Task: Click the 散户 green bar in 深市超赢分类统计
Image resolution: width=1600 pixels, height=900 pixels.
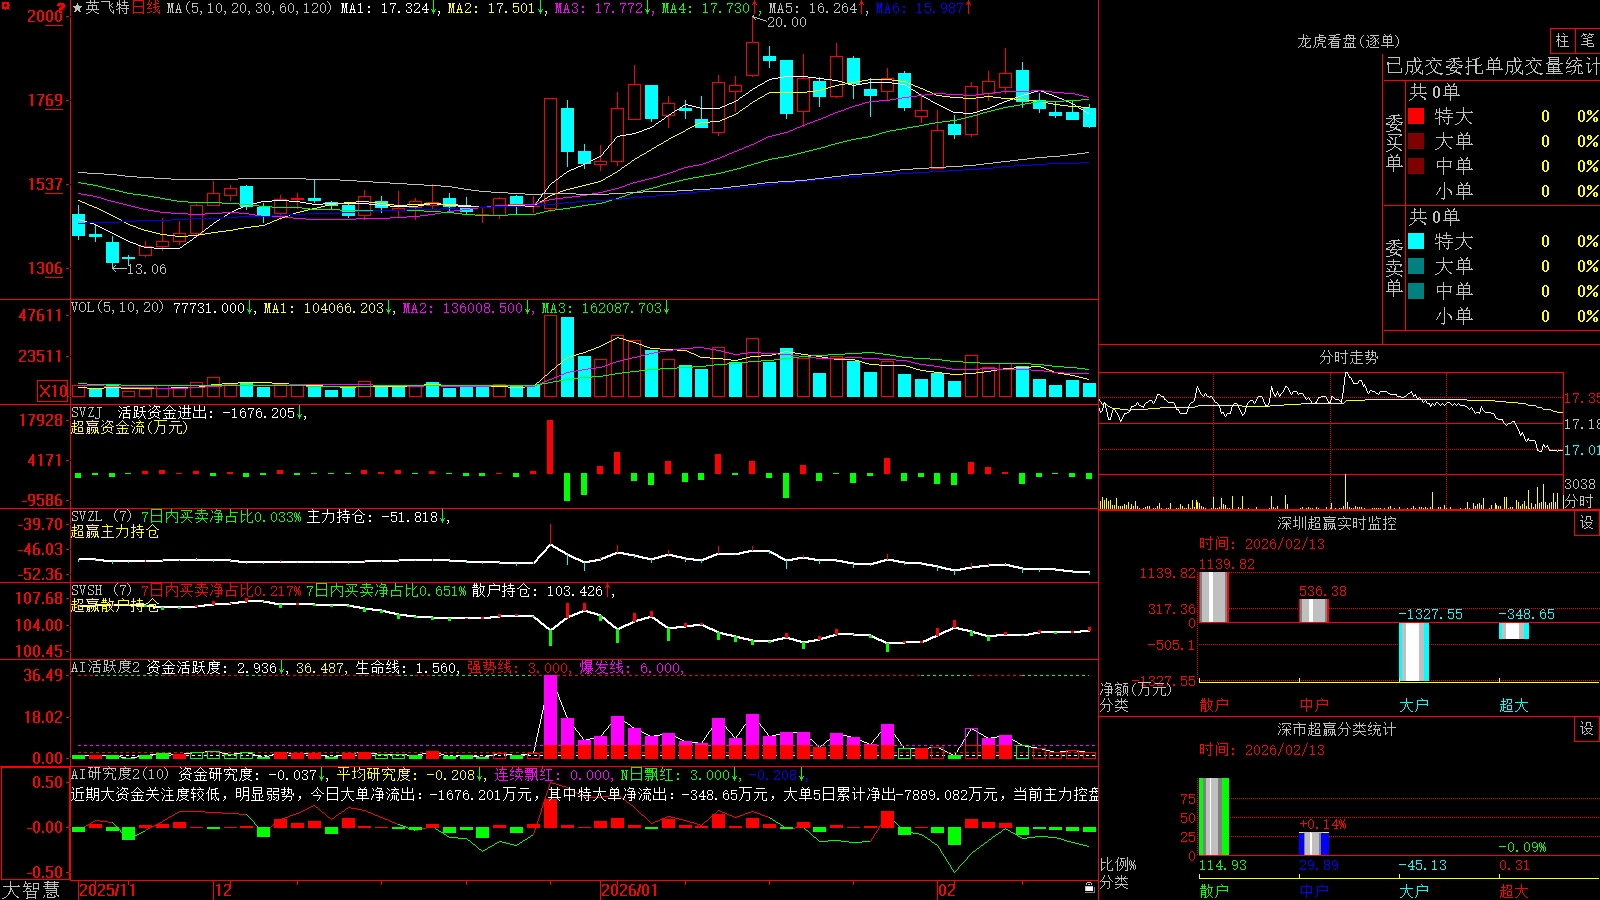Action: (x=1213, y=817)
